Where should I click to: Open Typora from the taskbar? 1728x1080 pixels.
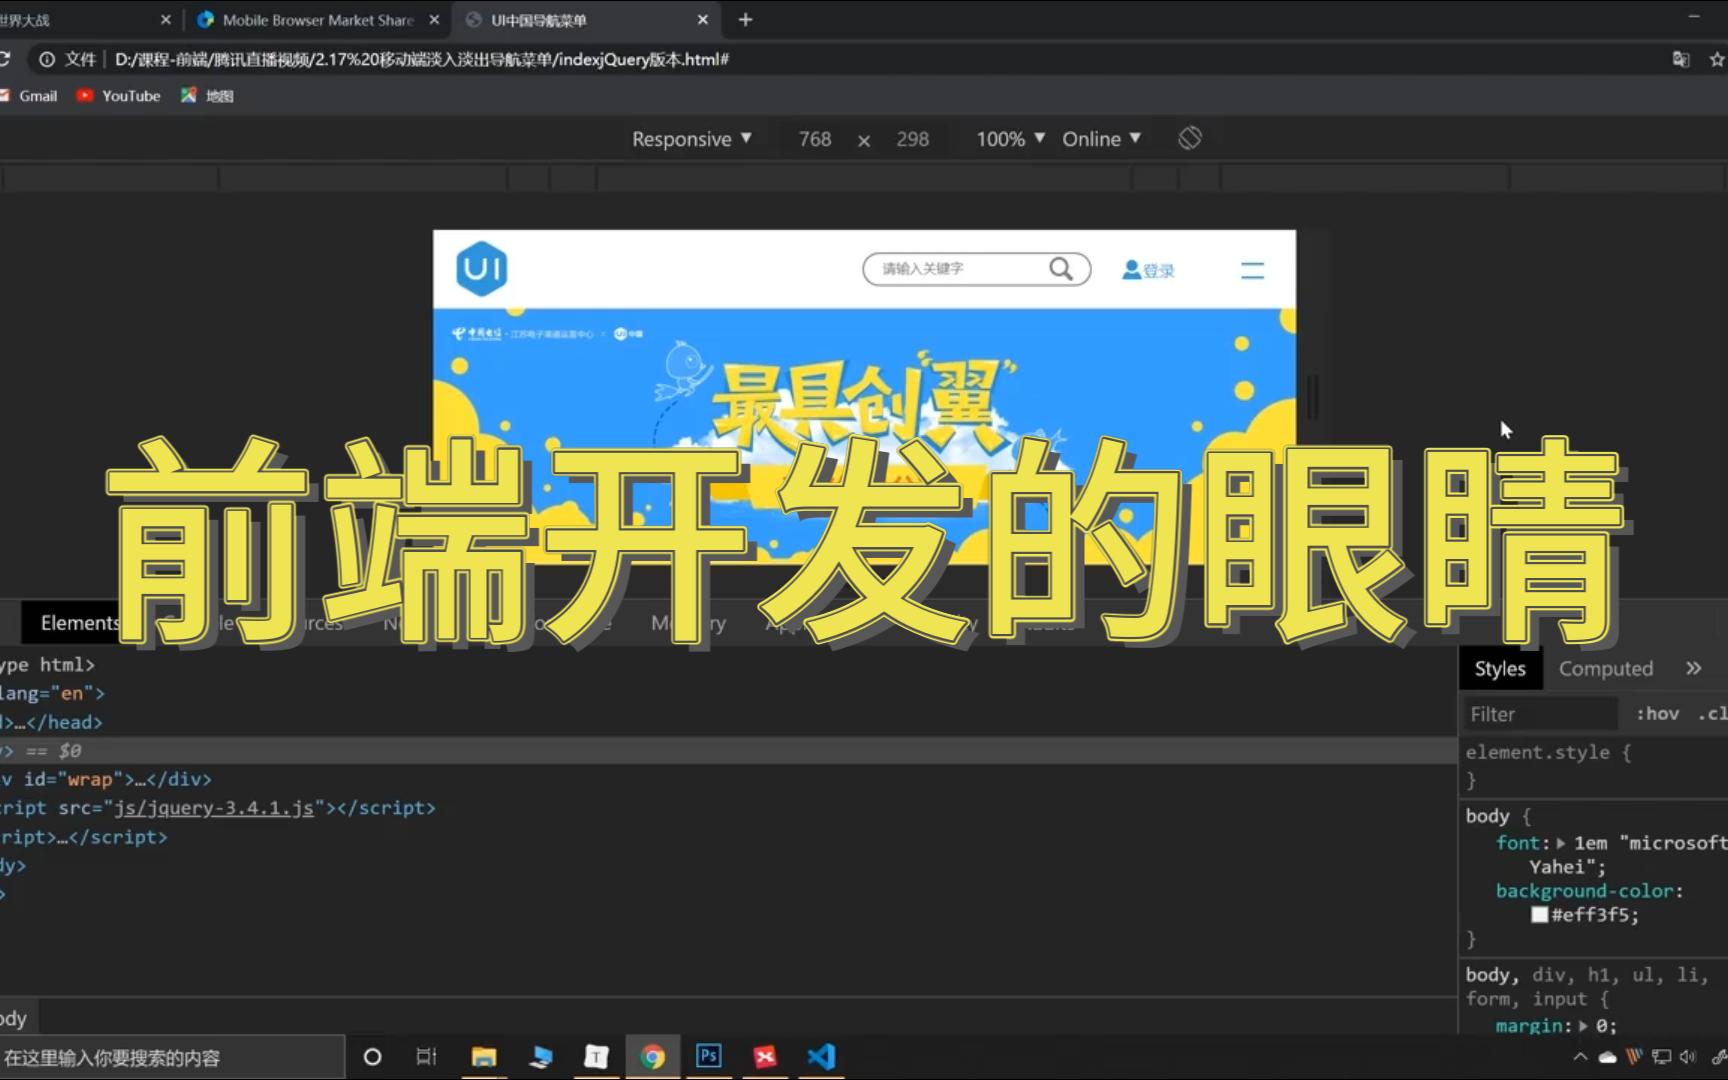point(596,1057)
